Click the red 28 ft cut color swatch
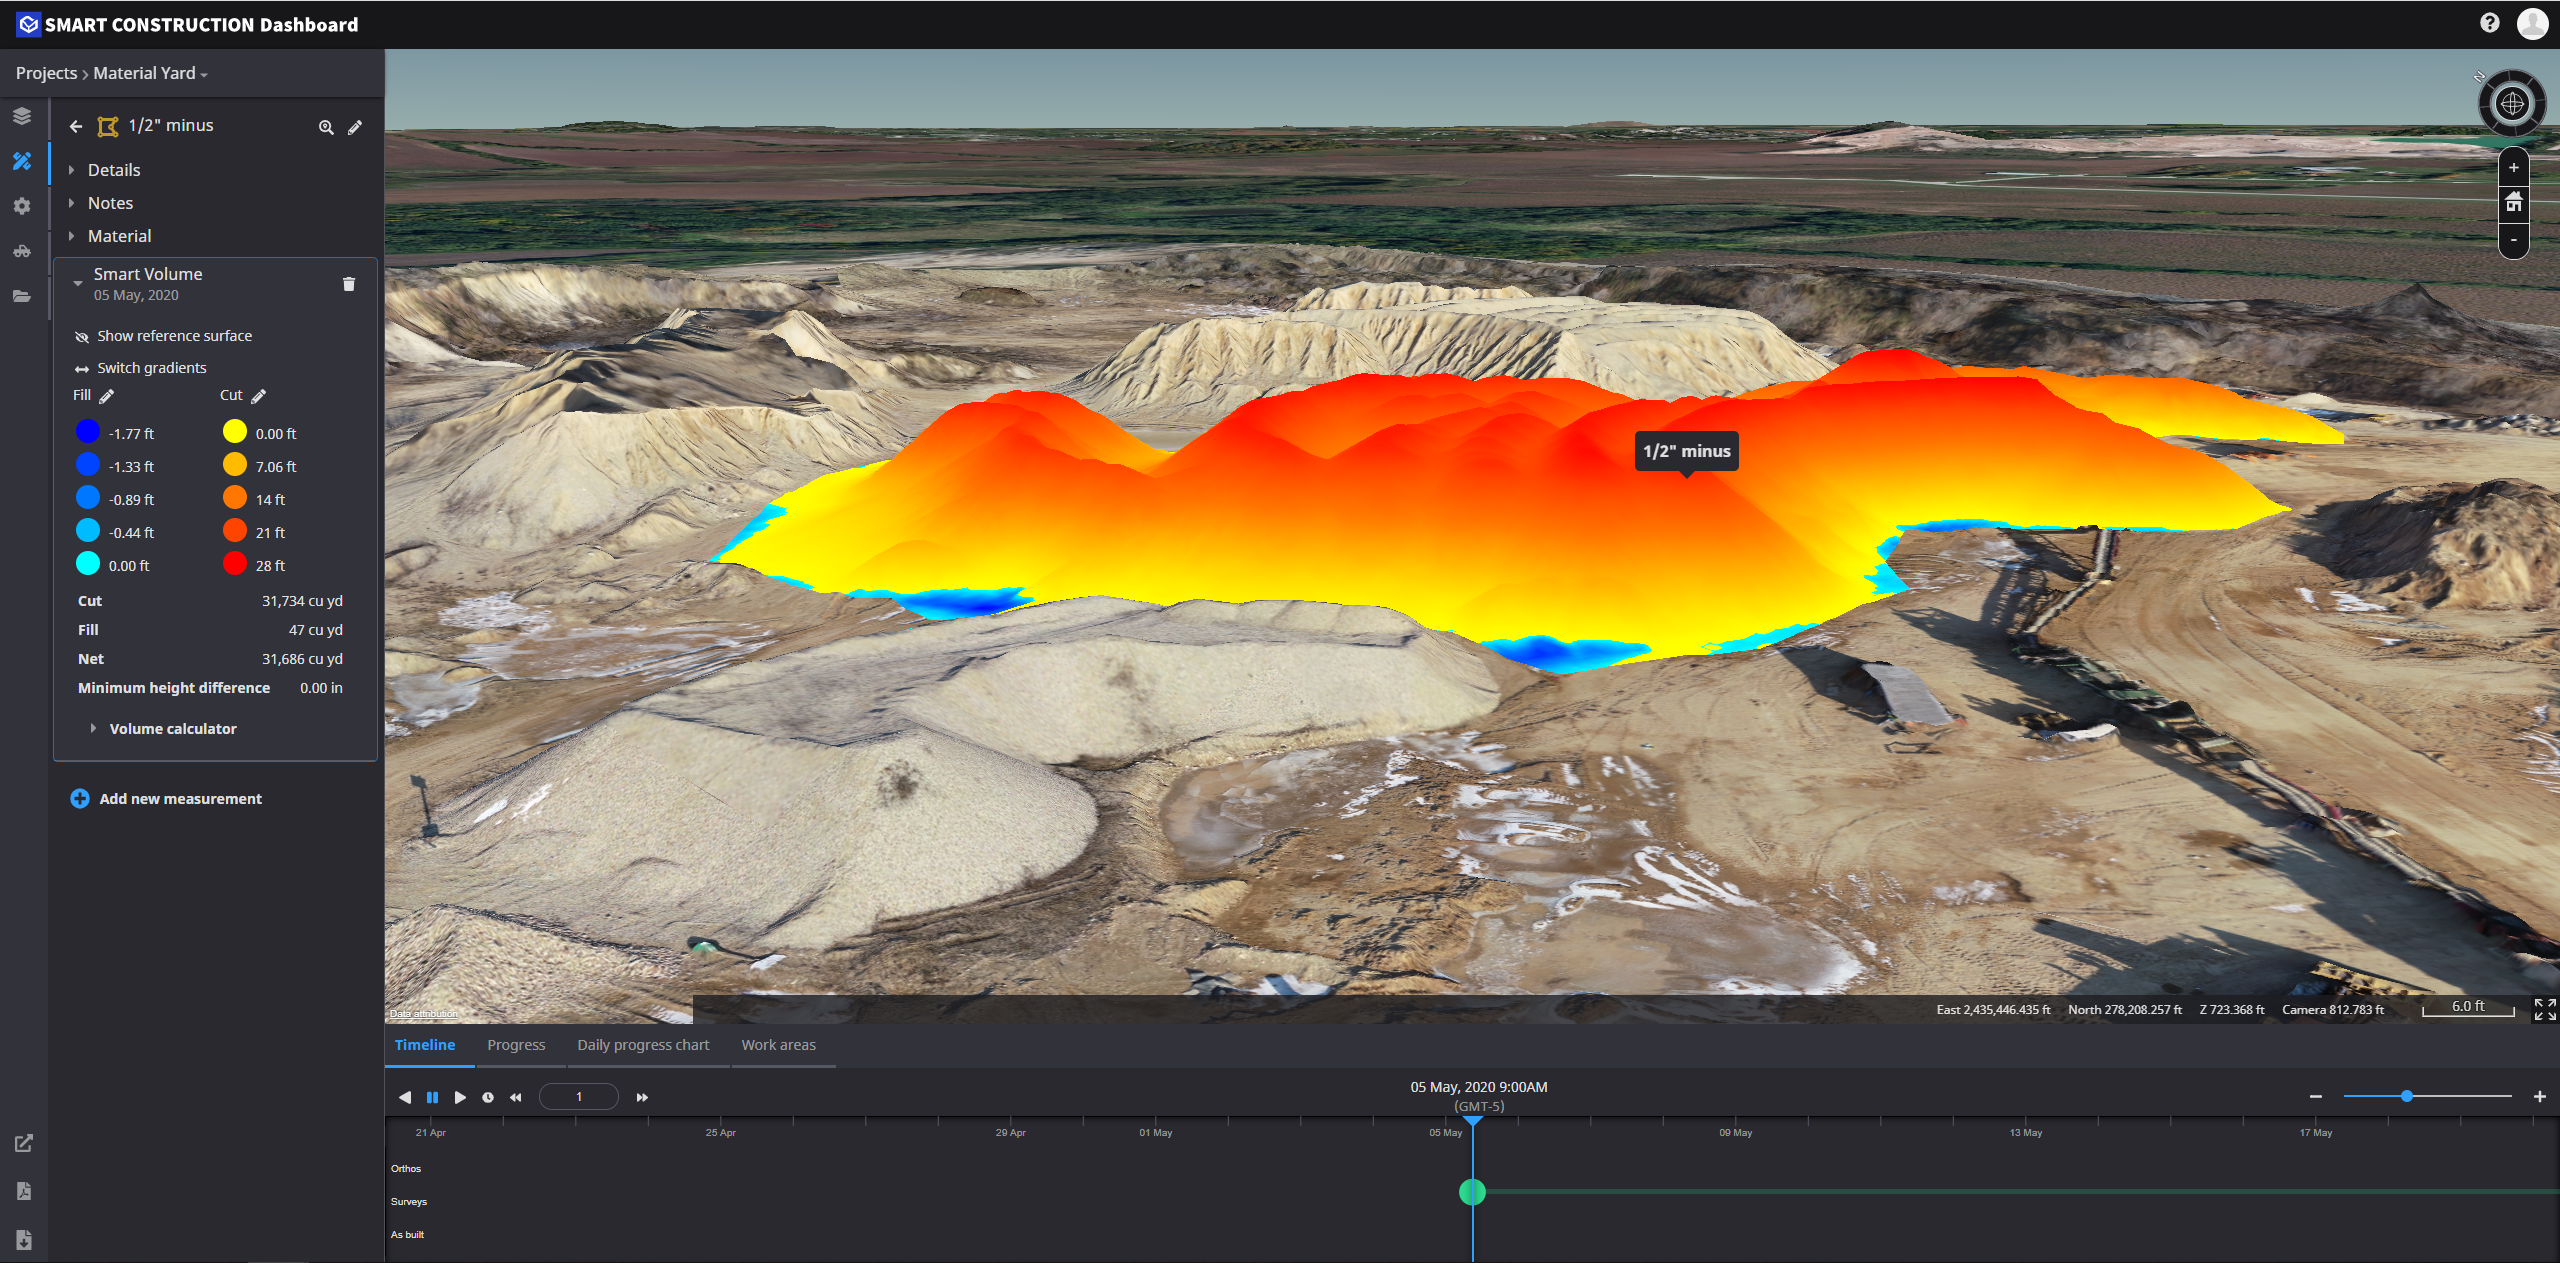The width and height of the screenshot is (2560, 1263). coord(235,564)
